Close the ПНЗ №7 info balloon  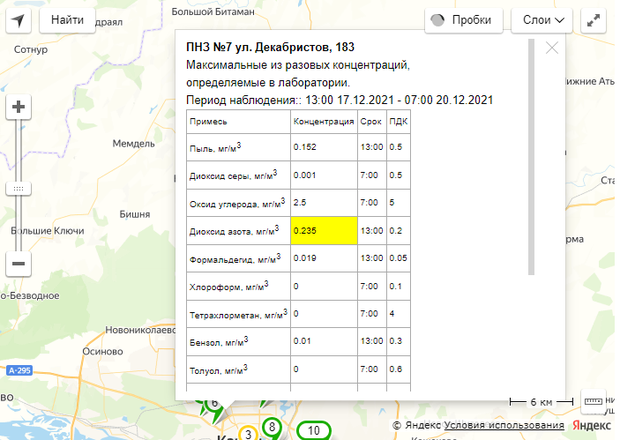point(552,47)
